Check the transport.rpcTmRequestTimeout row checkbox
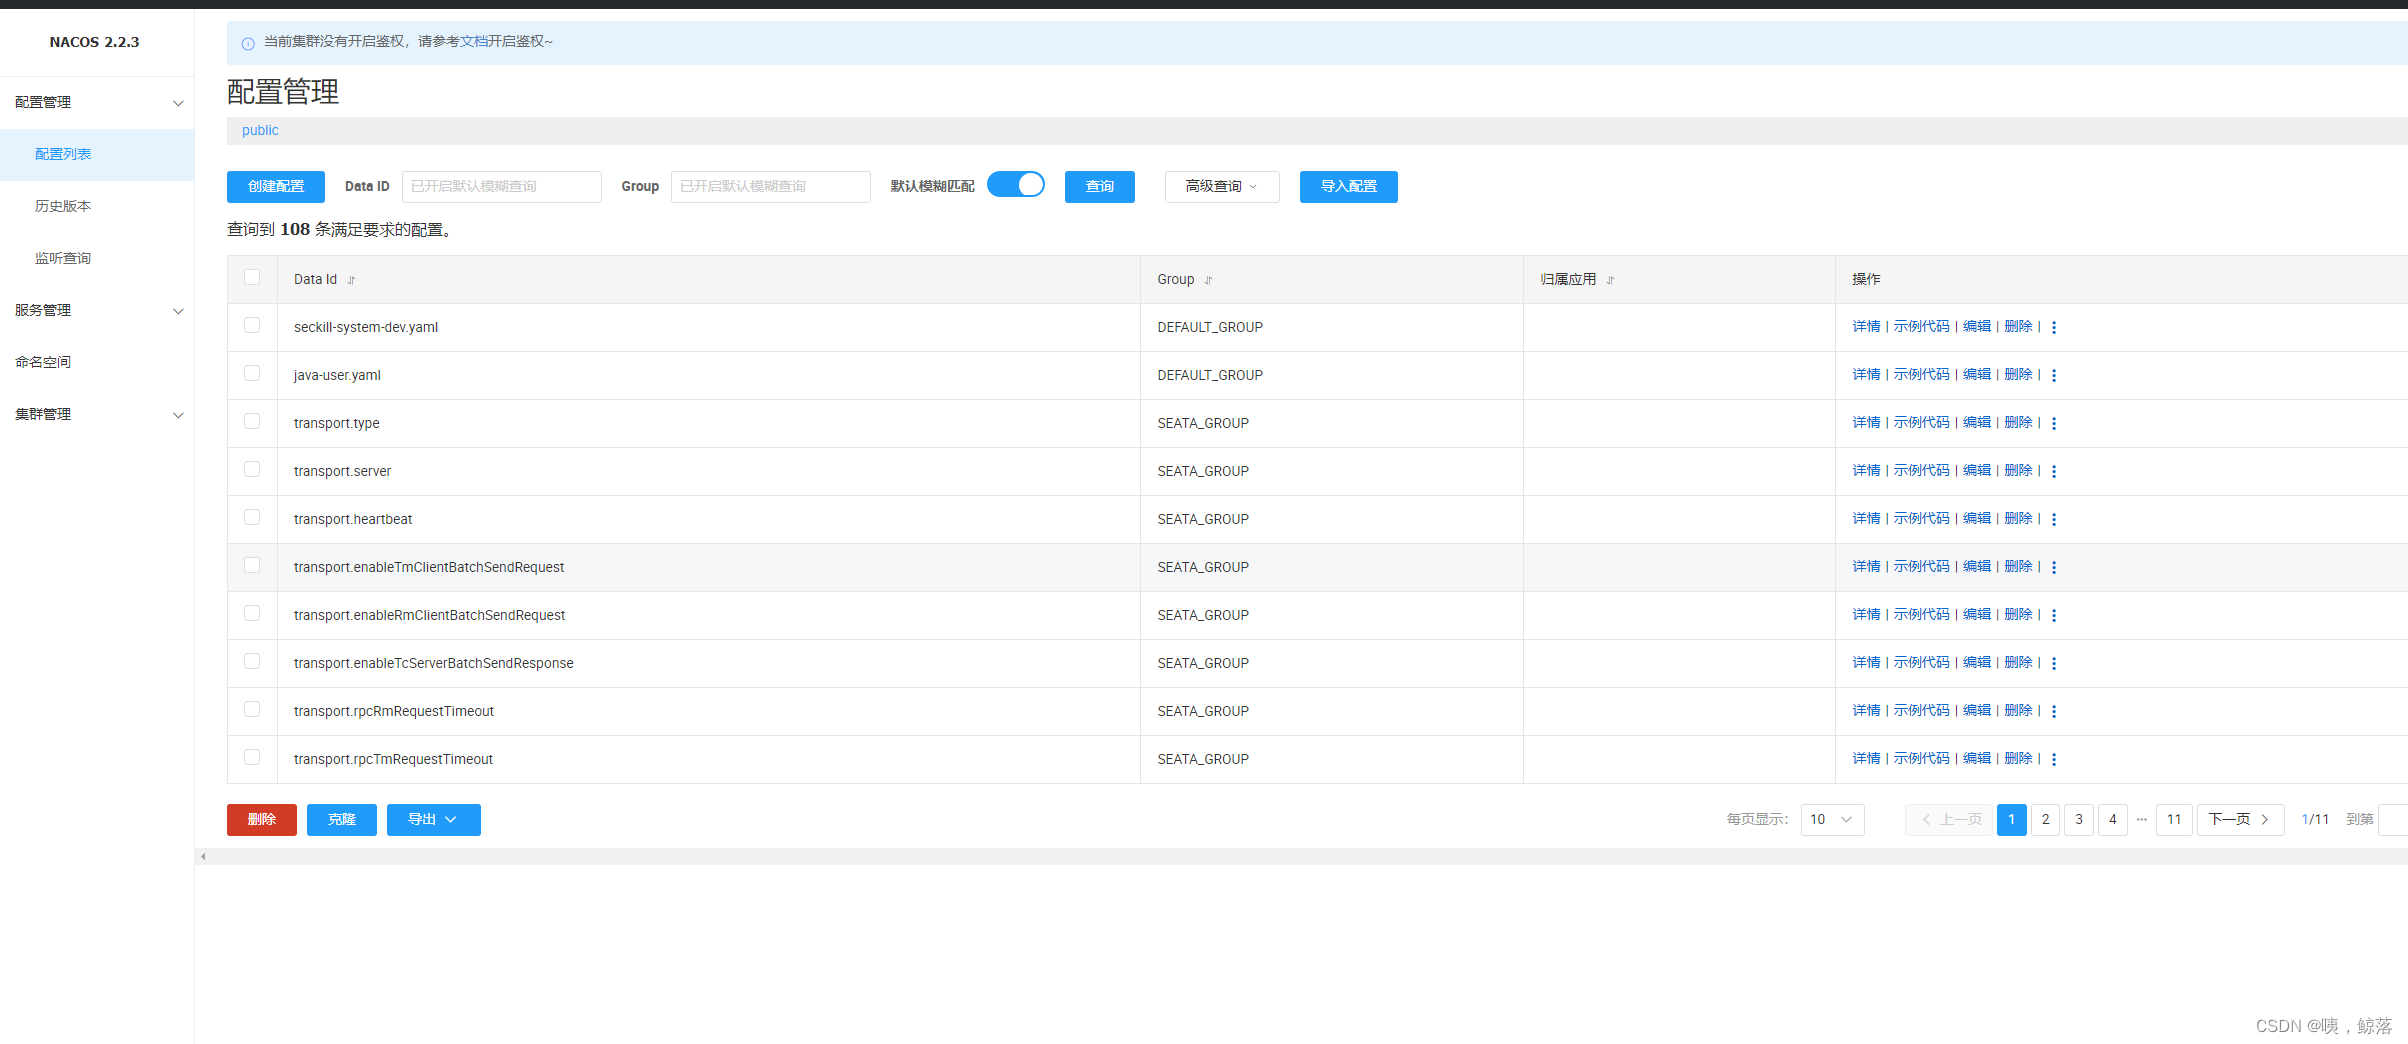This screenshot has height=1044, width=2408. pyautogui.click(x=252, y=757)
